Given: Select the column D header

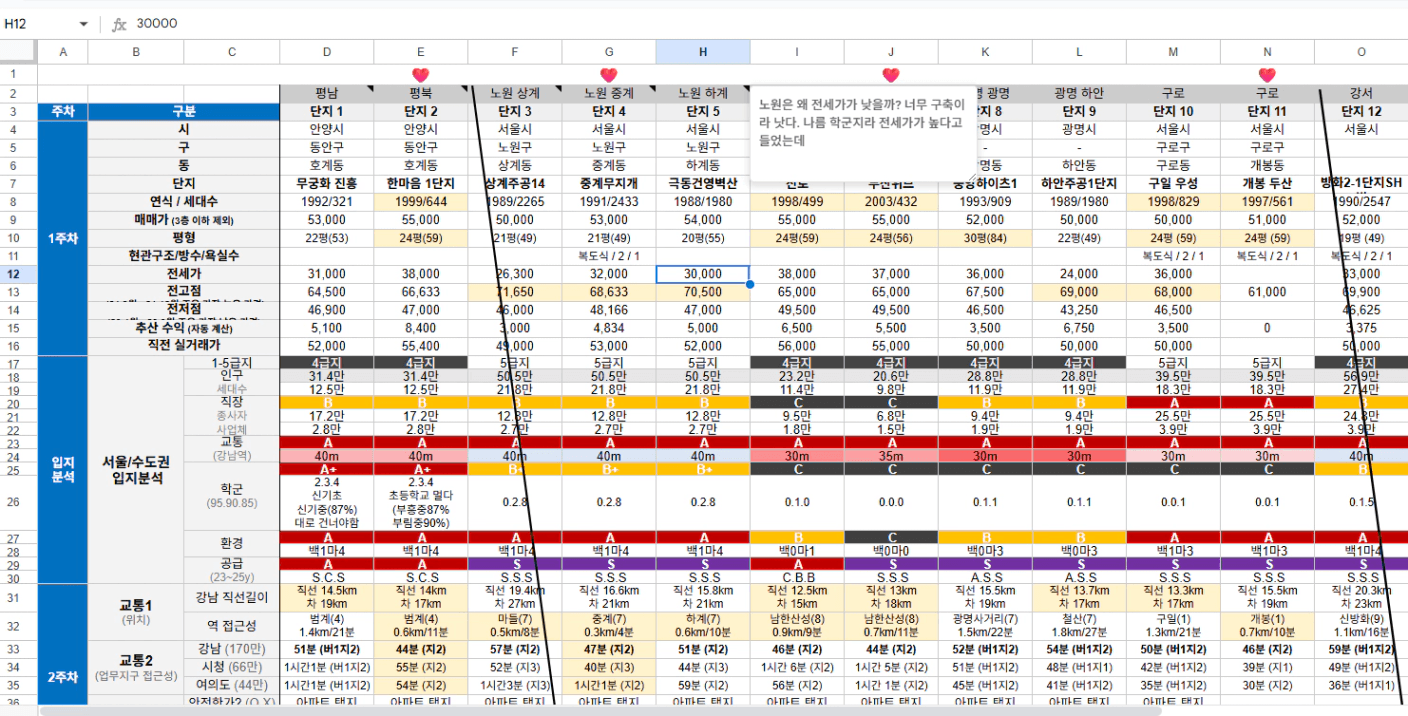Looking at the screenshot, I should (x=326, y=52).
